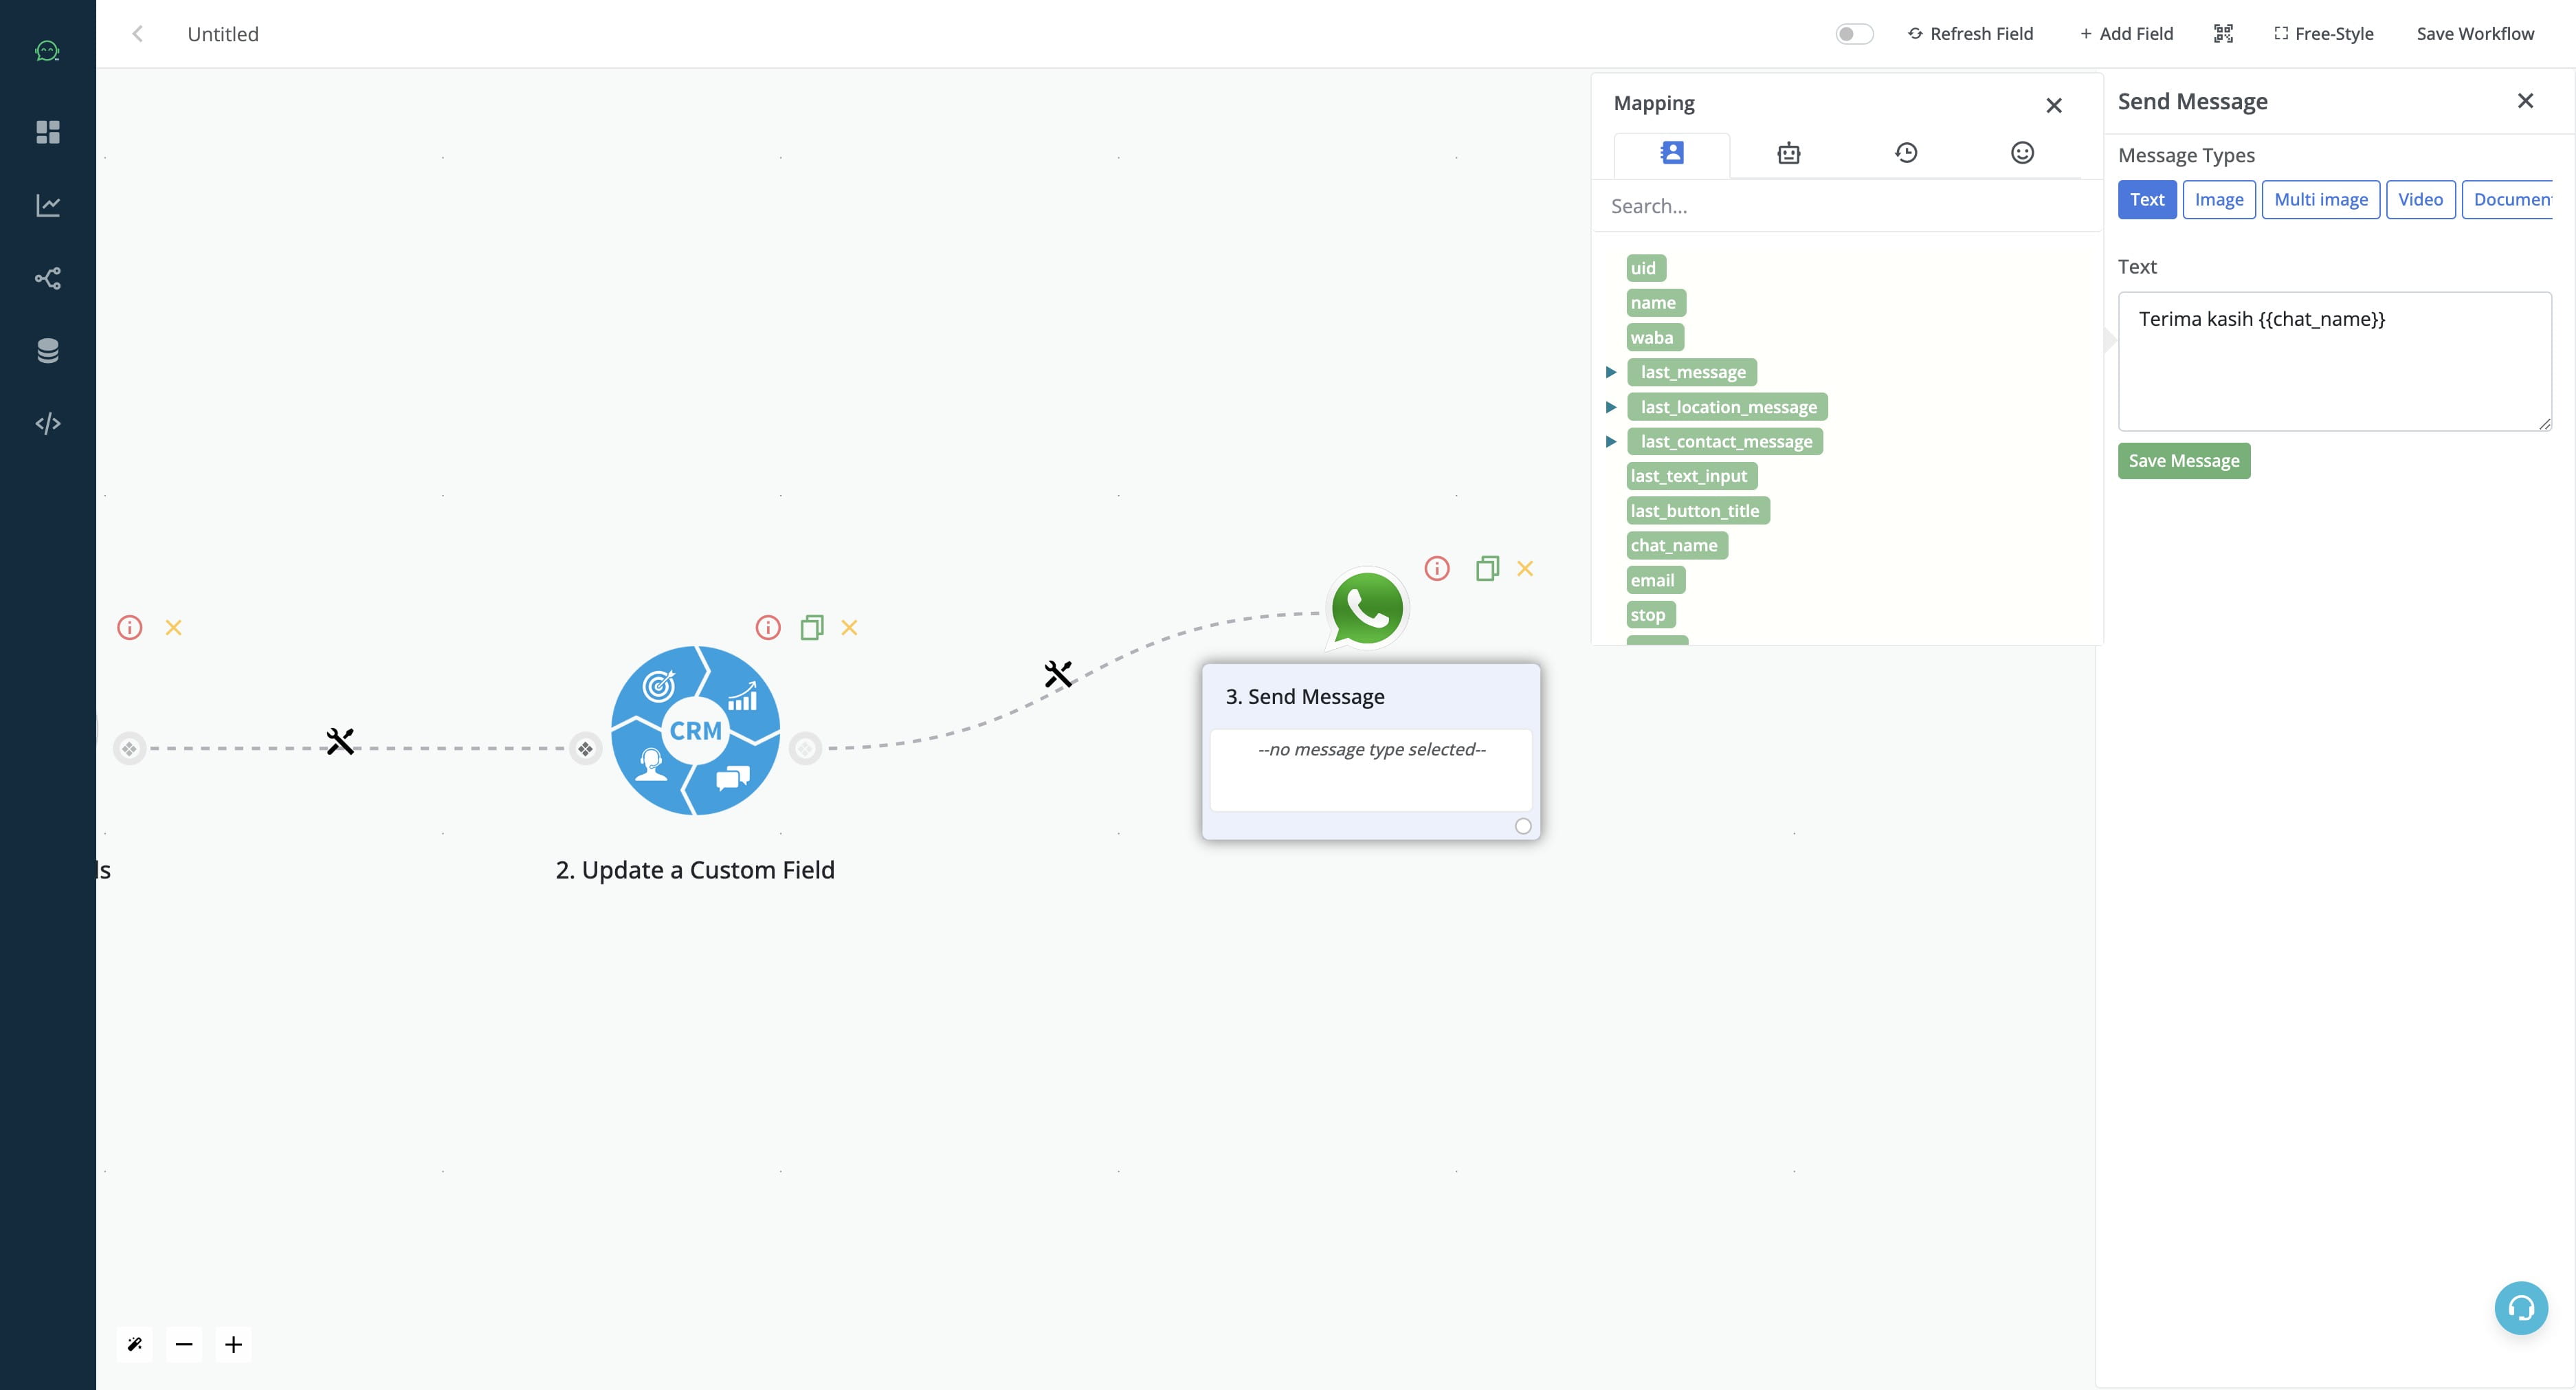Expand the last_location_message mapping field

1610,406
